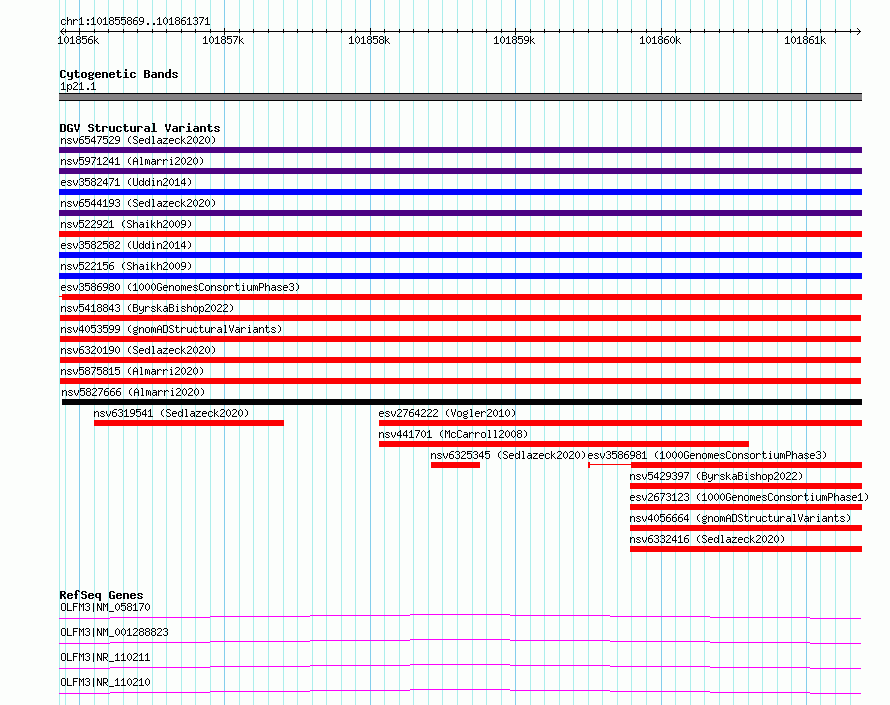
Task: Click the blue bar under nsv522156
Action: coord(460,276)
